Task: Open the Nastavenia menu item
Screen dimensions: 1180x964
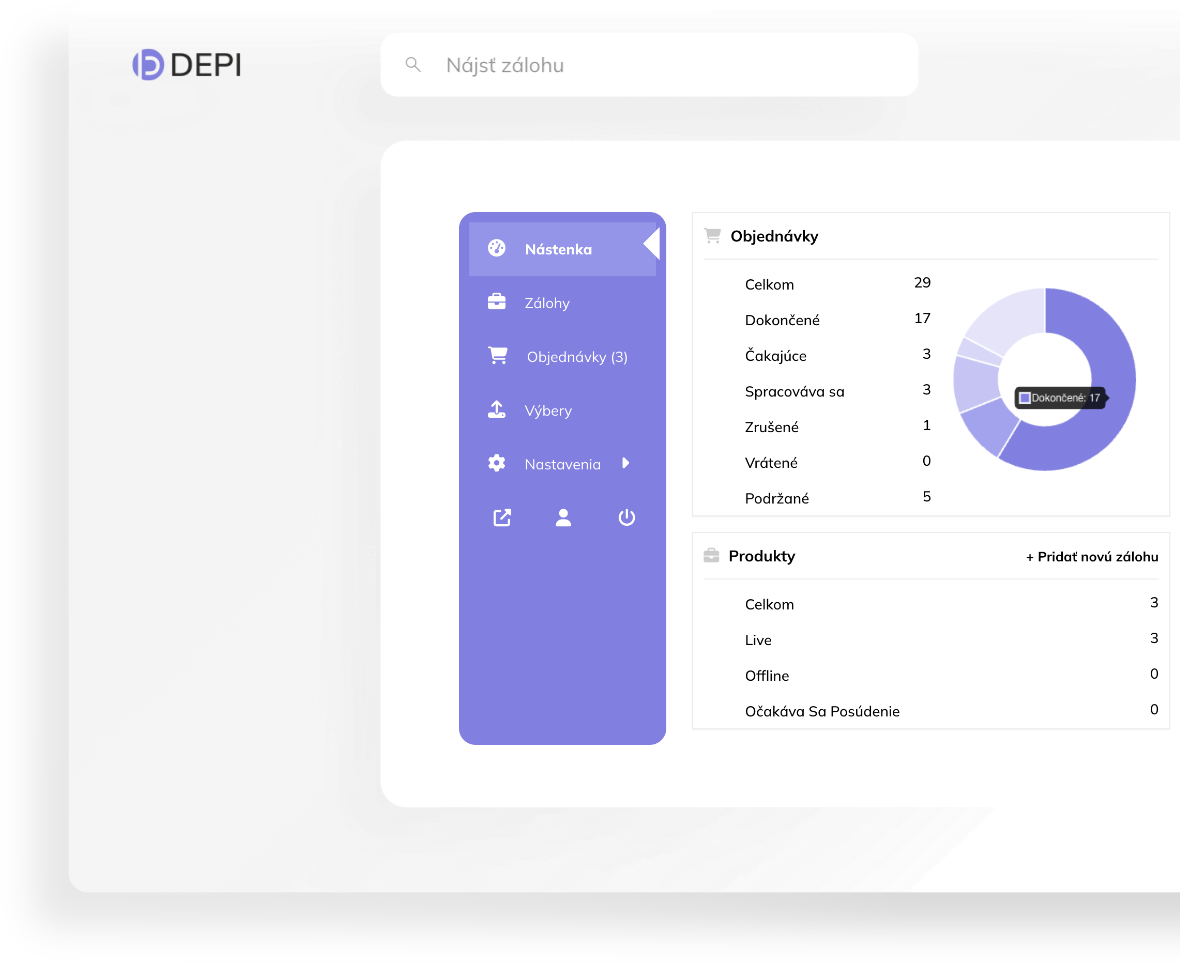Action: point(562,464)
